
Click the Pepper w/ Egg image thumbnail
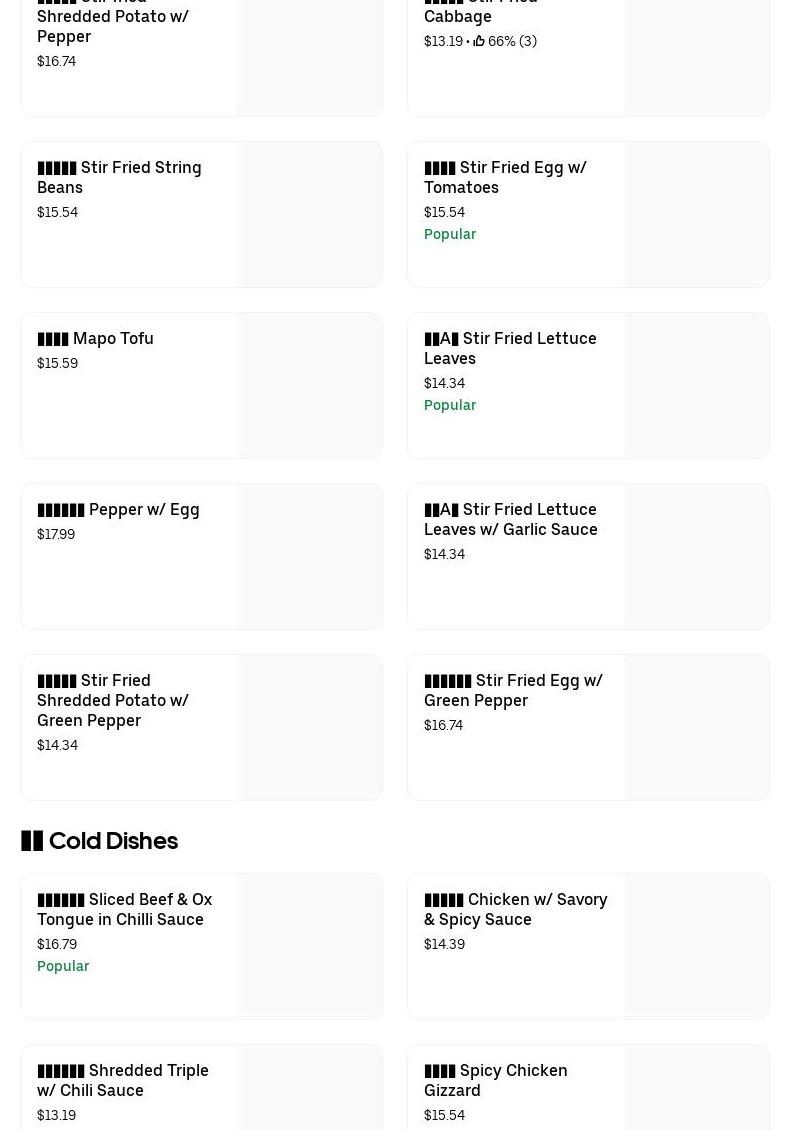point(310,557)
